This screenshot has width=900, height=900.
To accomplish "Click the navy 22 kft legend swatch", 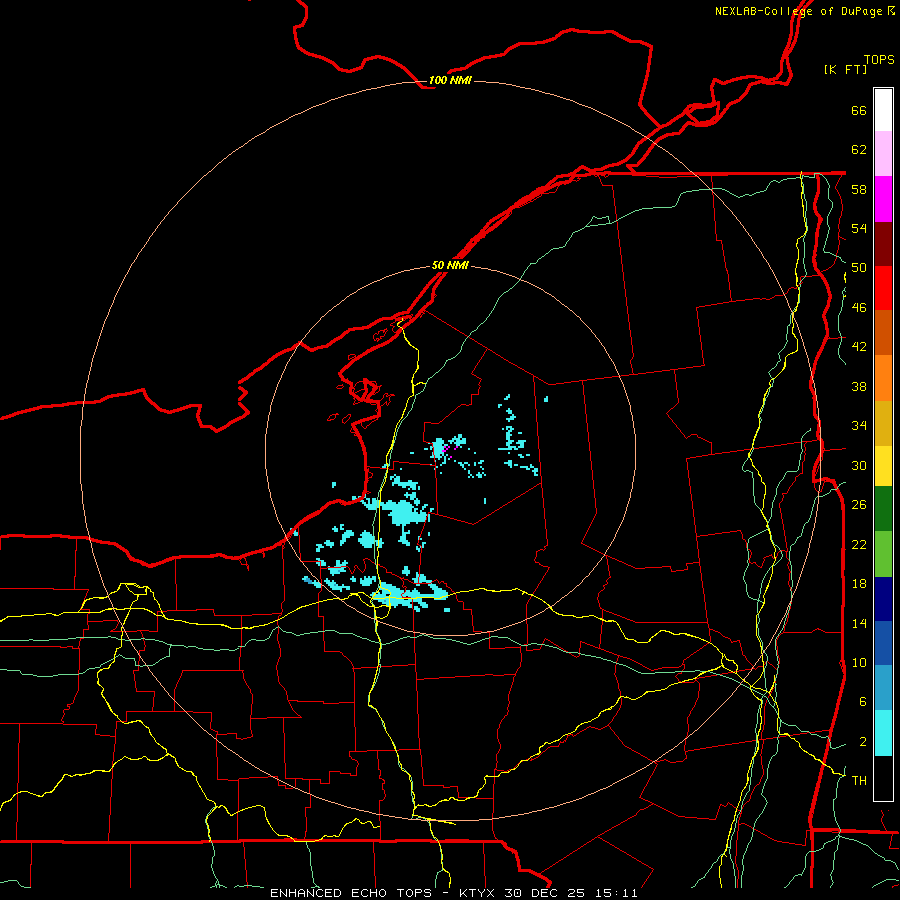I will (883, 599).
